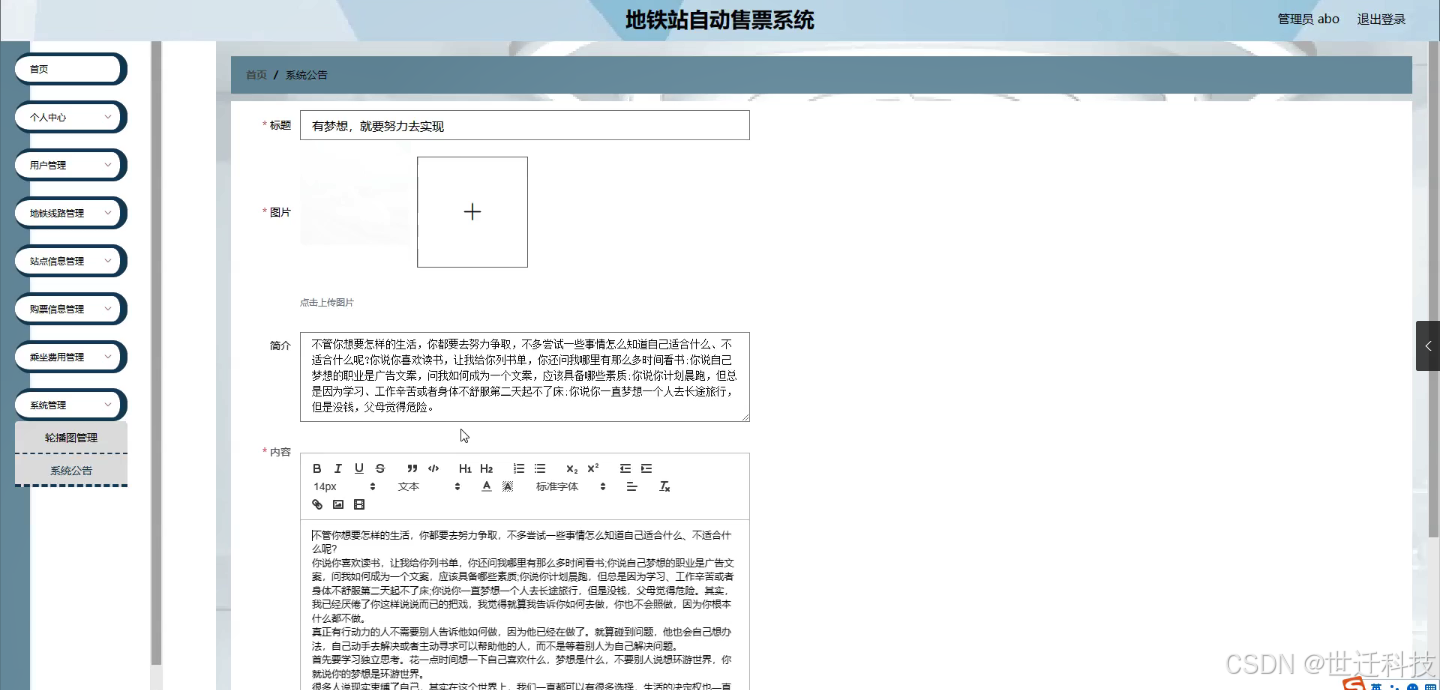Expand the 购票信息管理 sidebar menu

(x=70, y=309)
